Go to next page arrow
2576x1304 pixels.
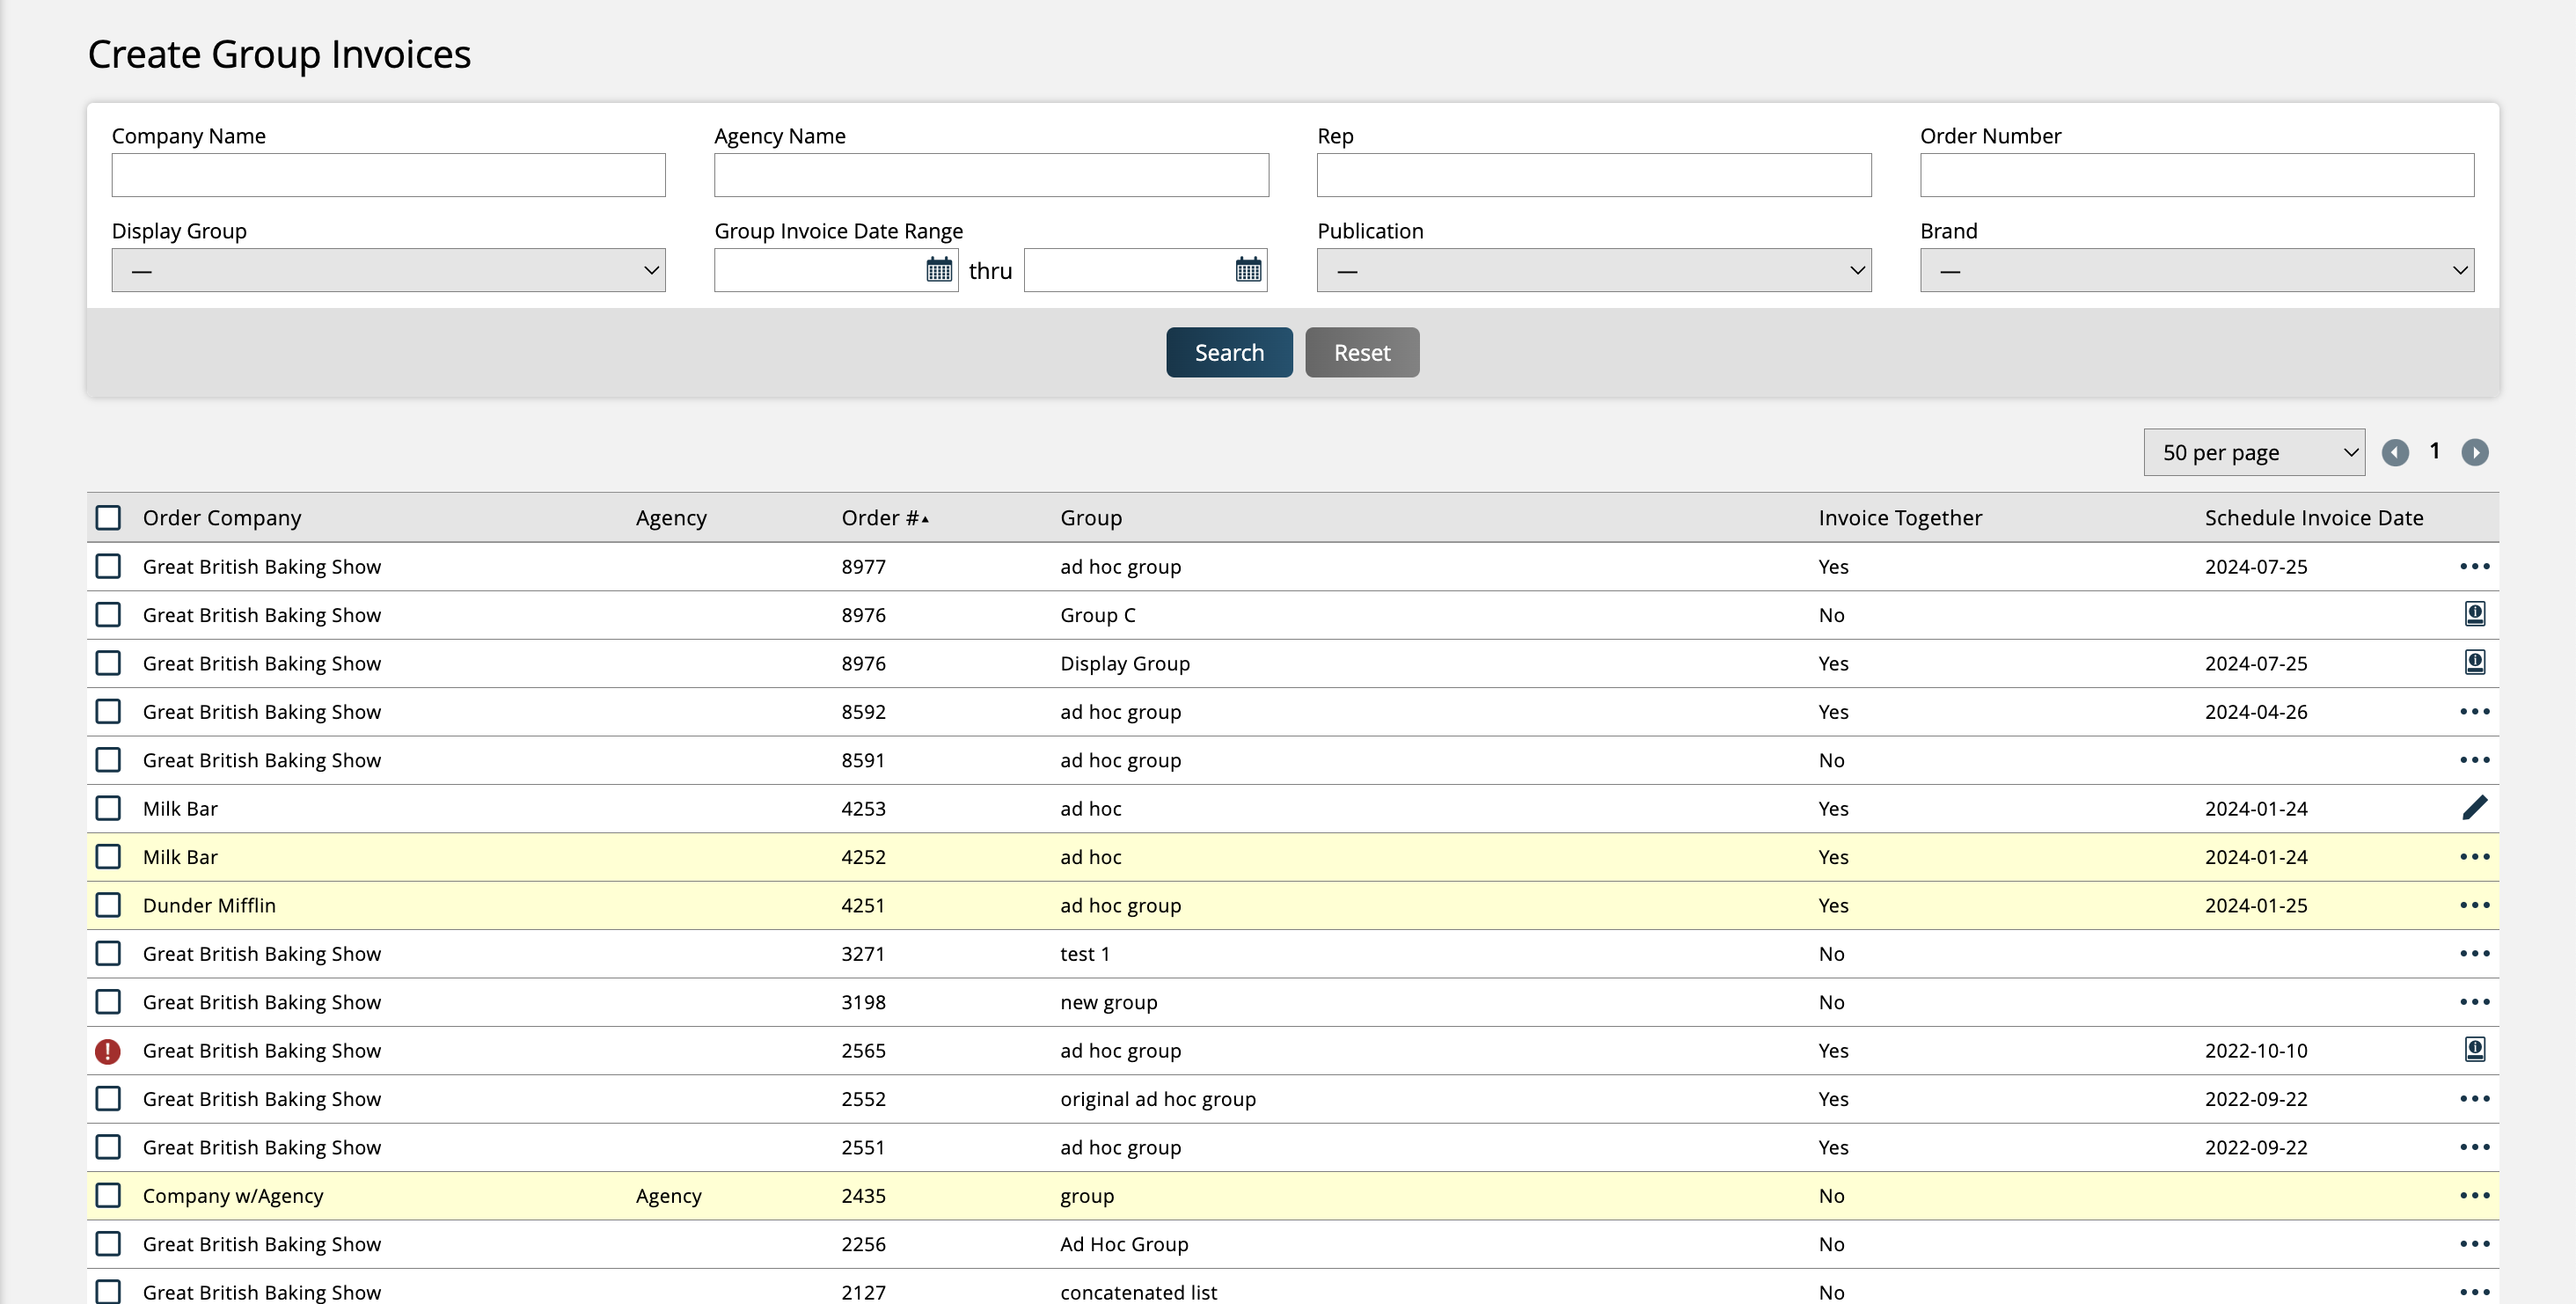tap(2474, 453)
